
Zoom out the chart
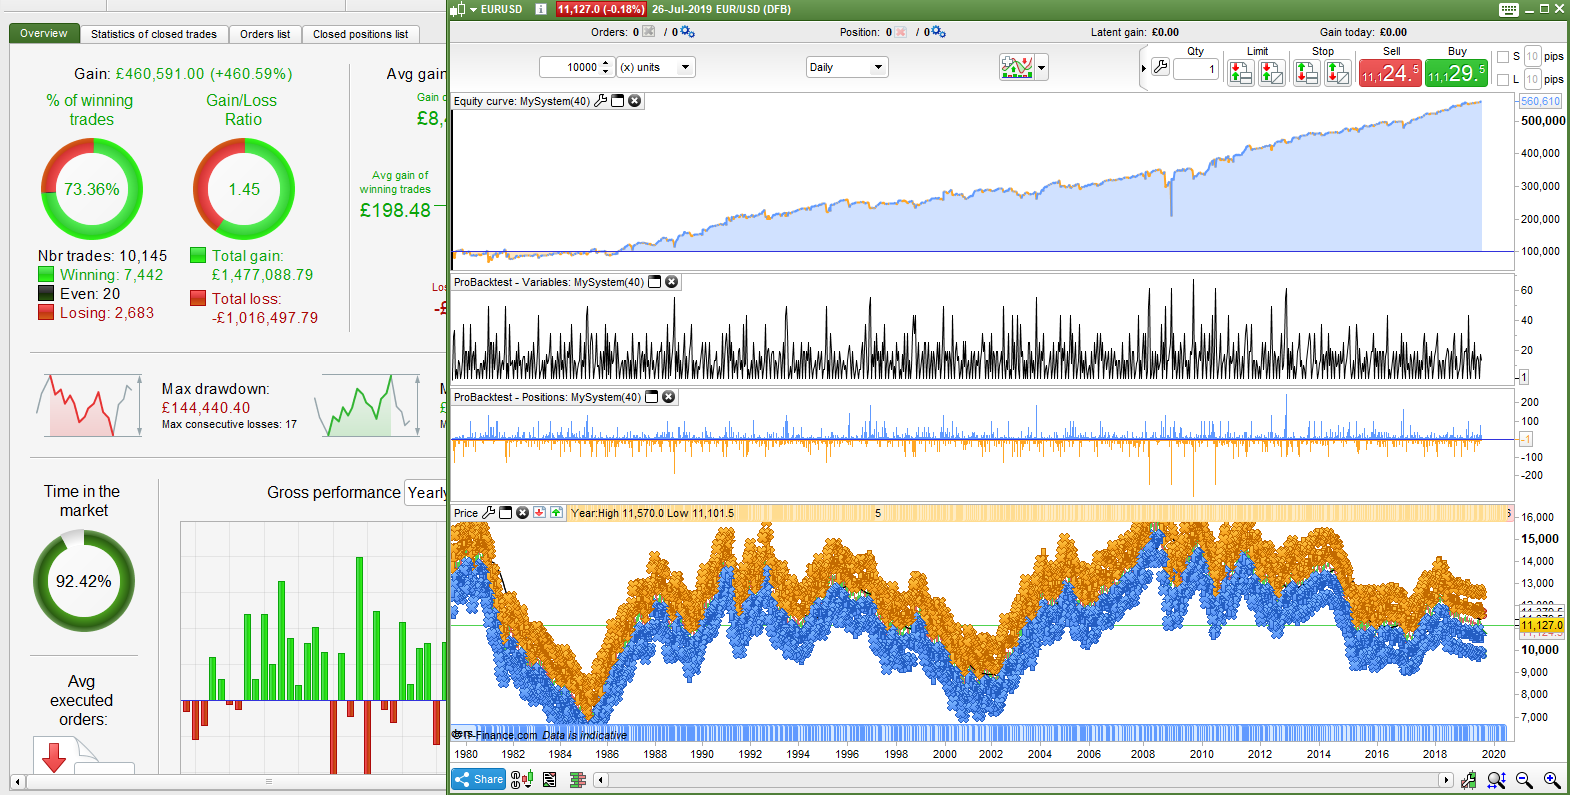click(x=1524, y=779)
